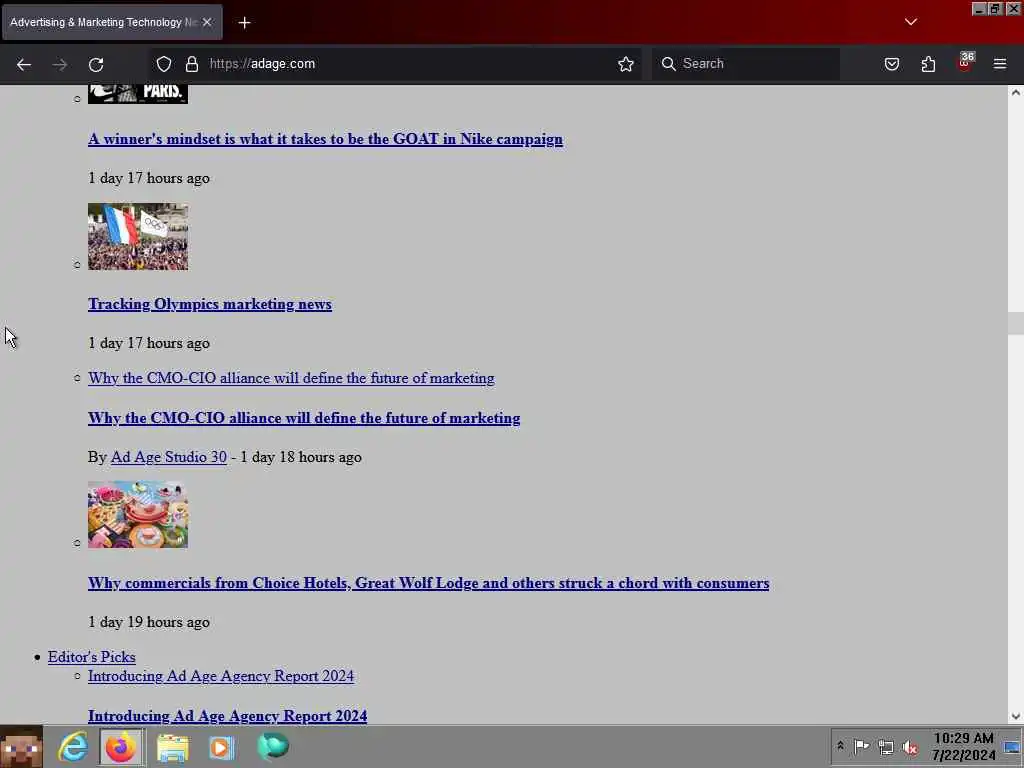Open the Nike GOAT campaign article link
Screen dimensions: 1024x768
point(325,139)
